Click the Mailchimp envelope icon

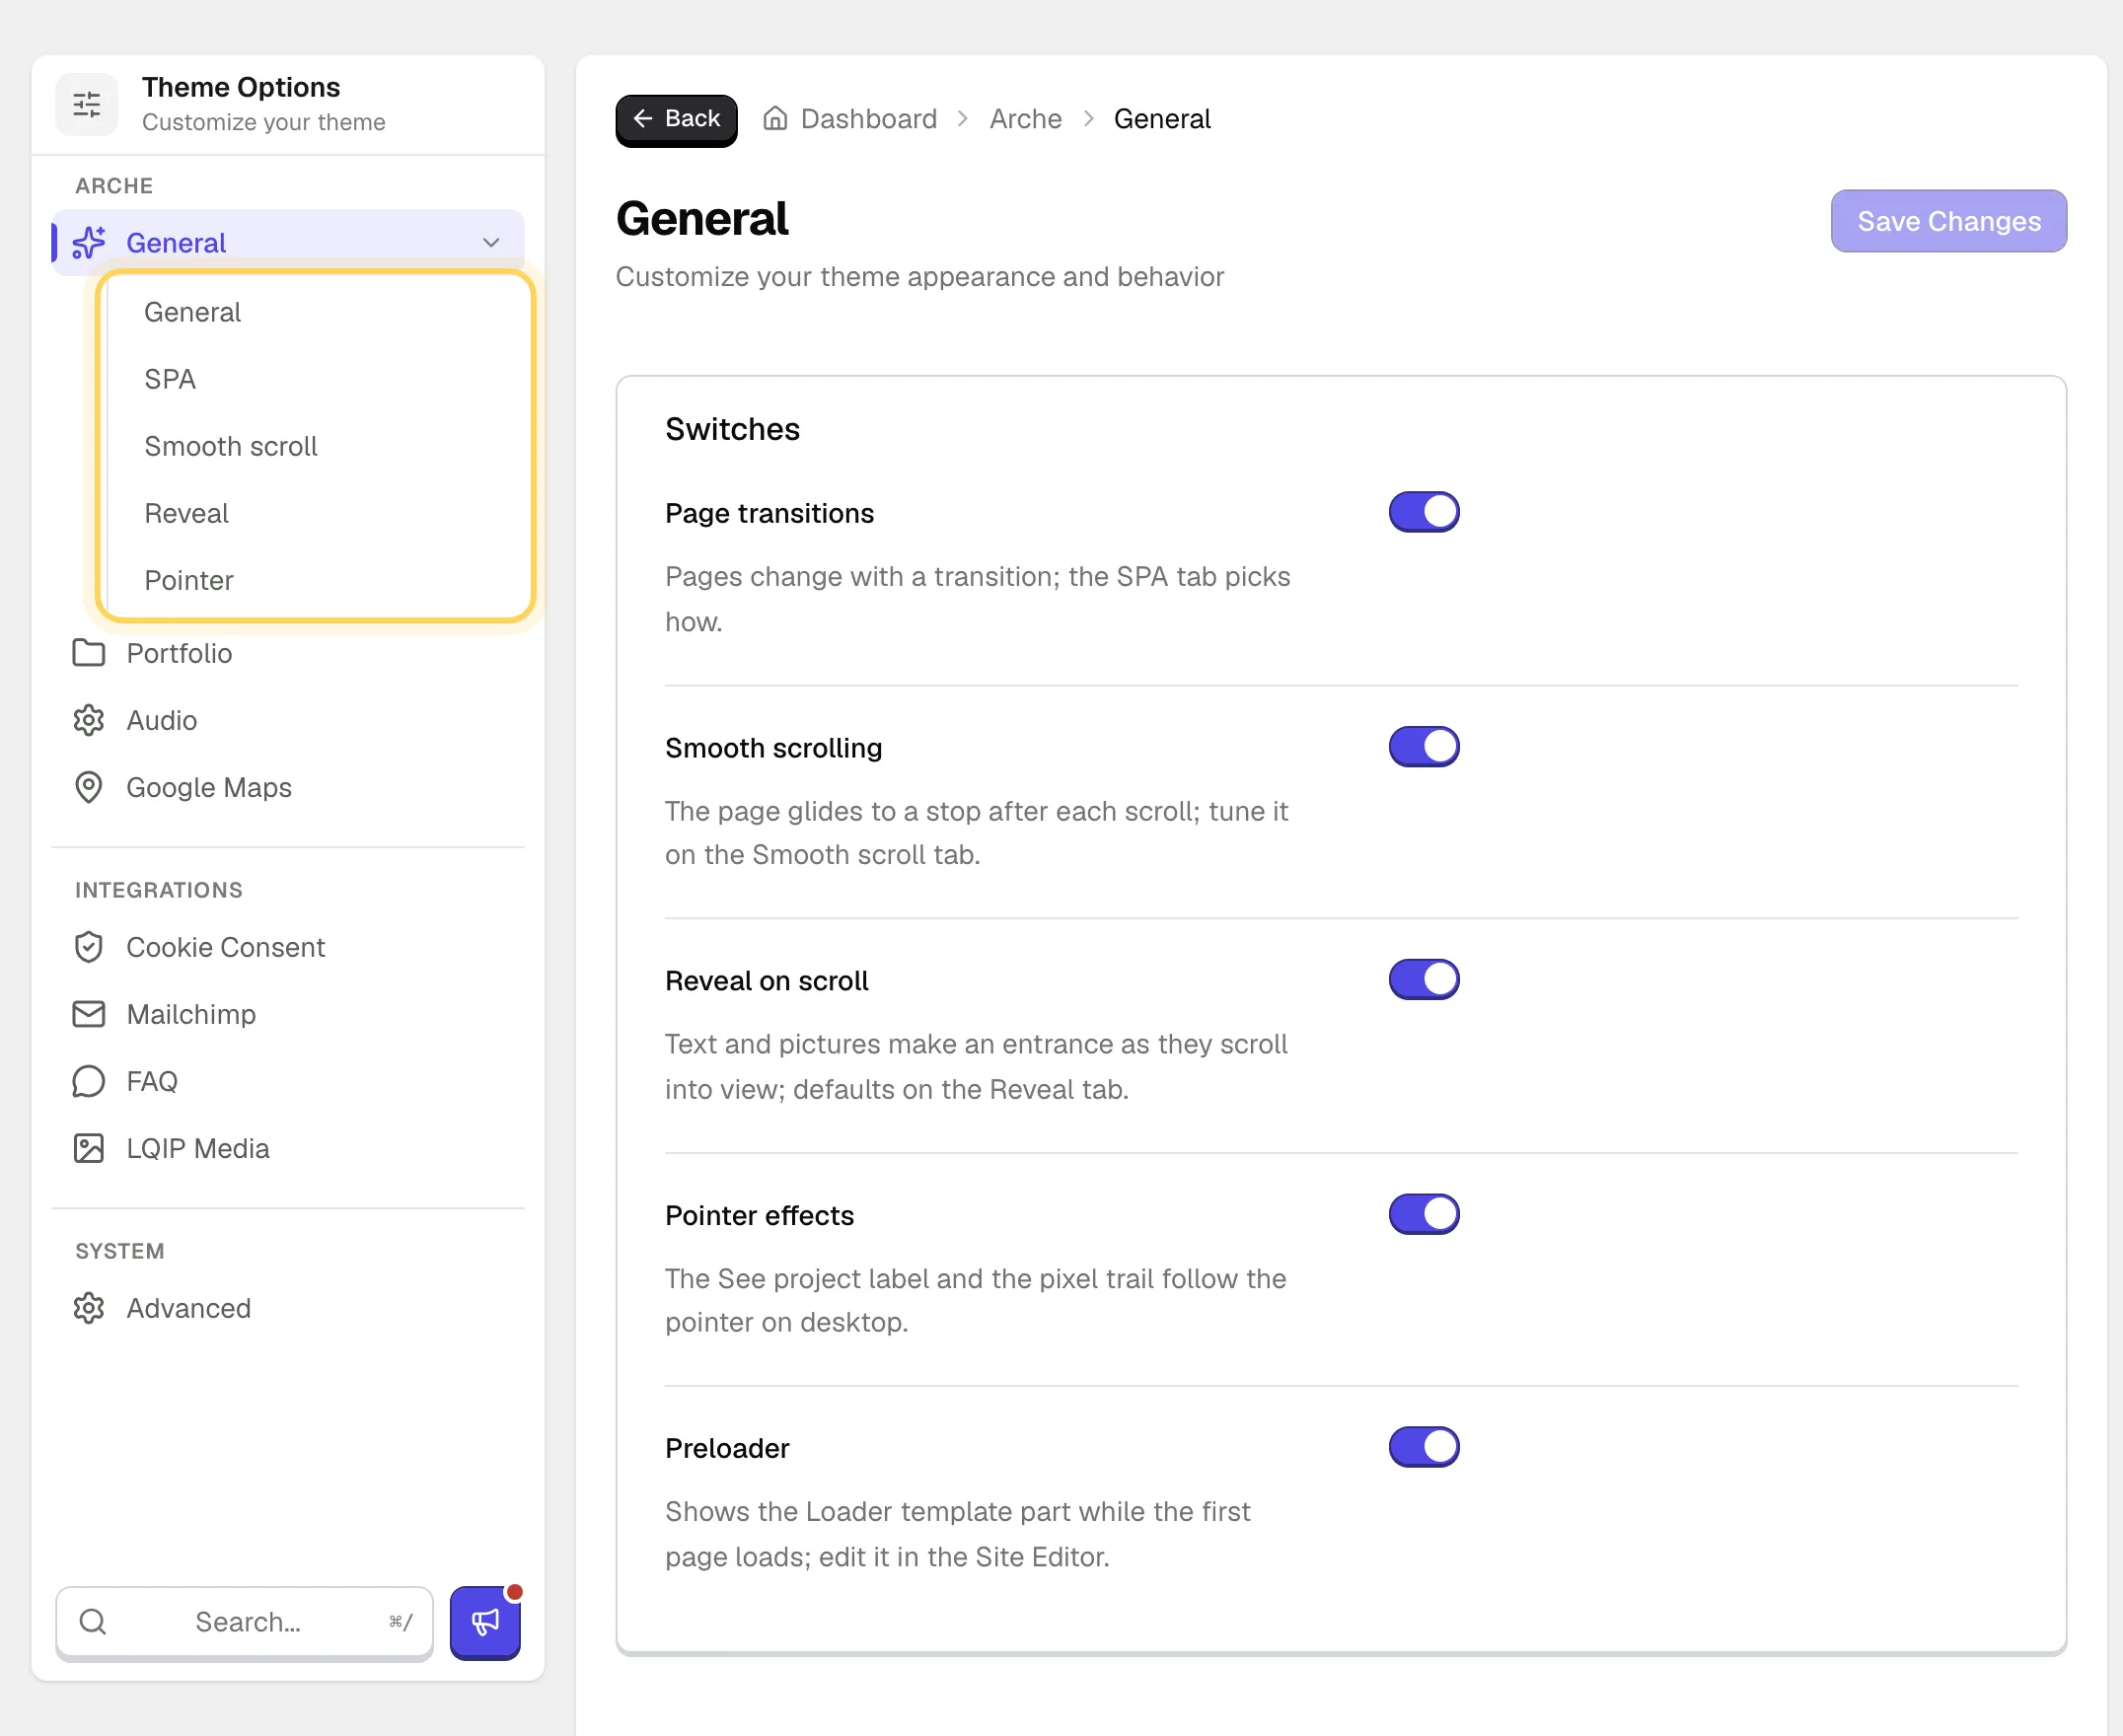[89, 1014]
